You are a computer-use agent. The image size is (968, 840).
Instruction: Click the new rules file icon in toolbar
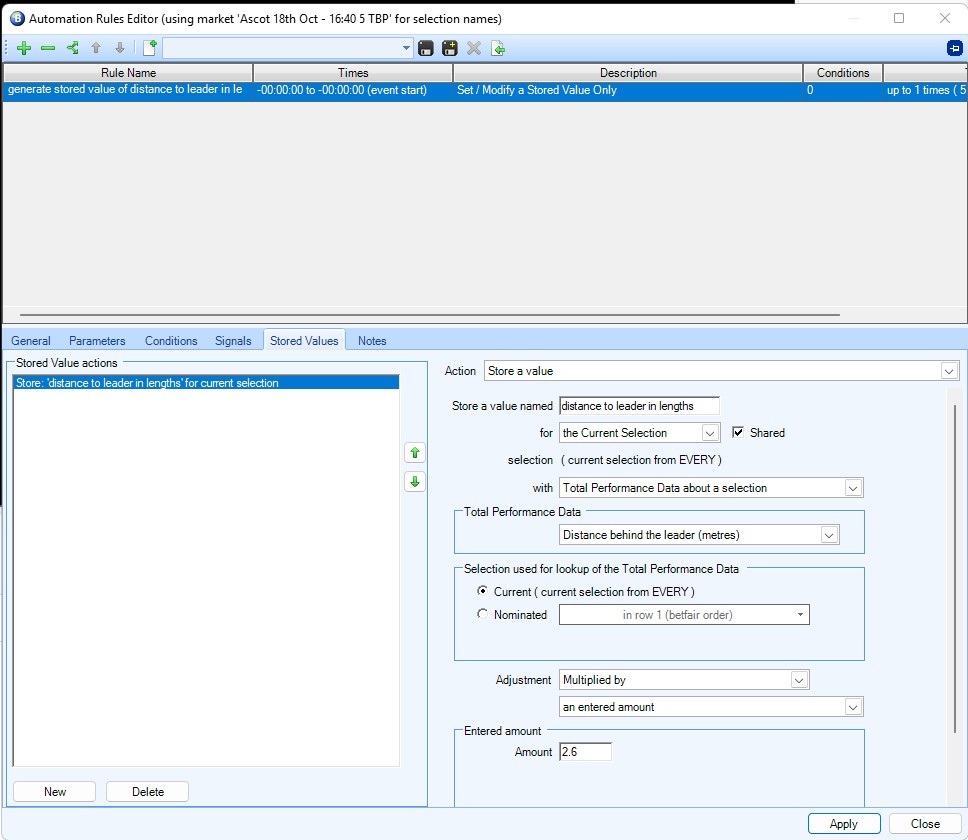pyautogui.click(x=150, y=48)
